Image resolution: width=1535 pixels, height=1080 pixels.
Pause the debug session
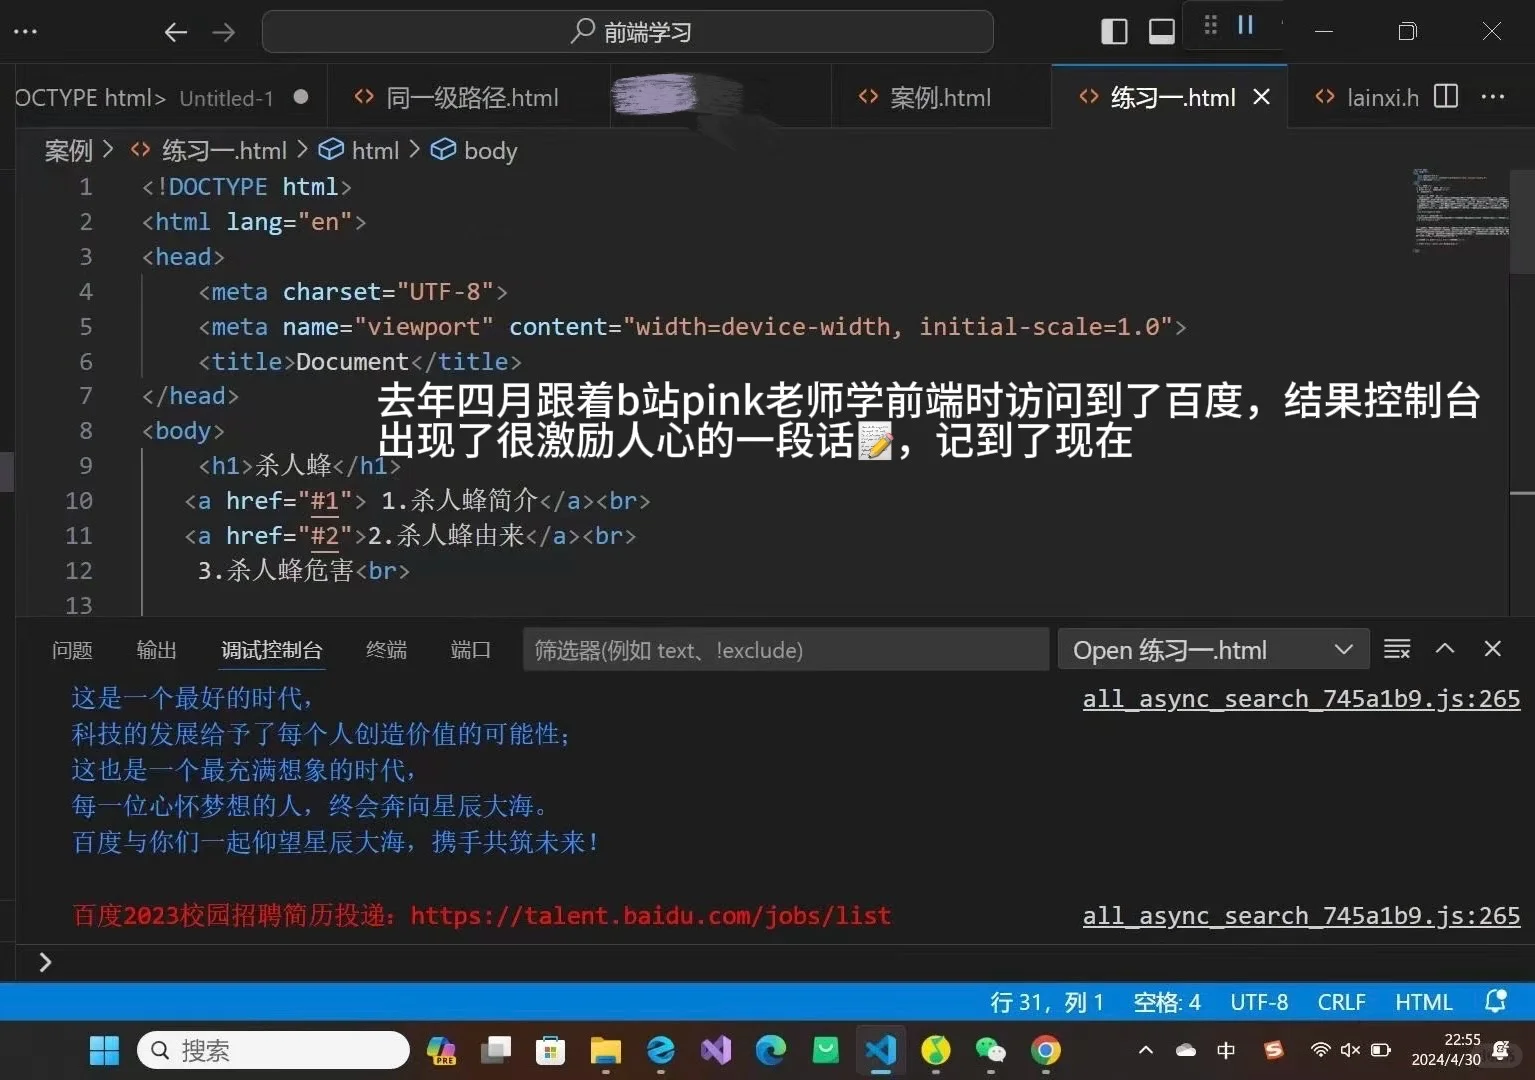[x=1245, y=25]
